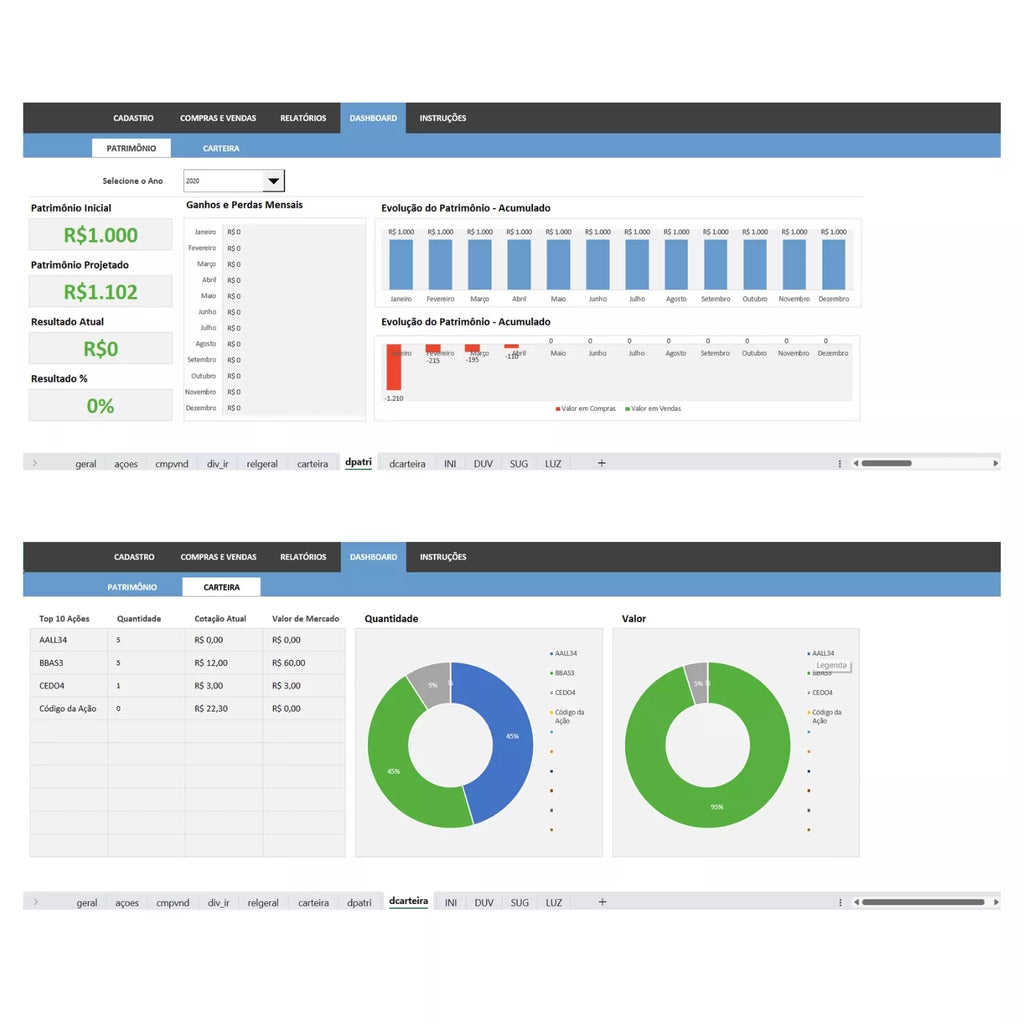Switch to PATRIMÔNIO sub-tab in lower dashboard
1024x1024 pixels.
132,587
